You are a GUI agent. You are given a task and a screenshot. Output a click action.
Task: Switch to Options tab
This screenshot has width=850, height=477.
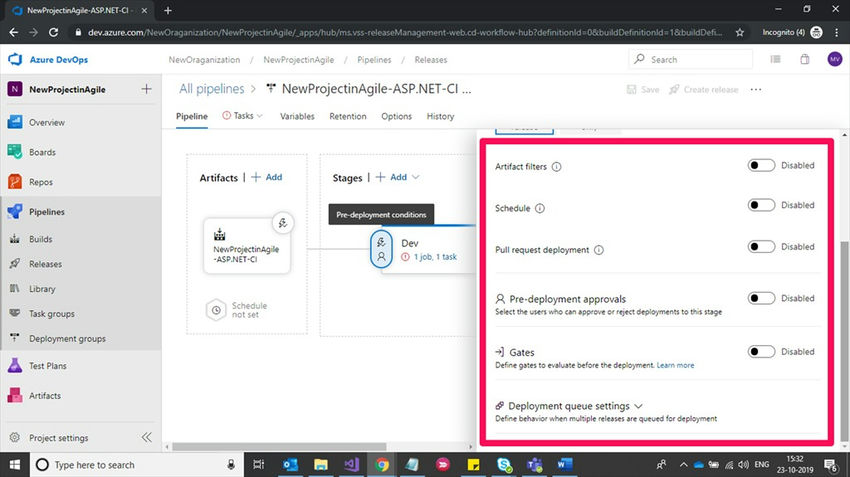pos(396,116)
